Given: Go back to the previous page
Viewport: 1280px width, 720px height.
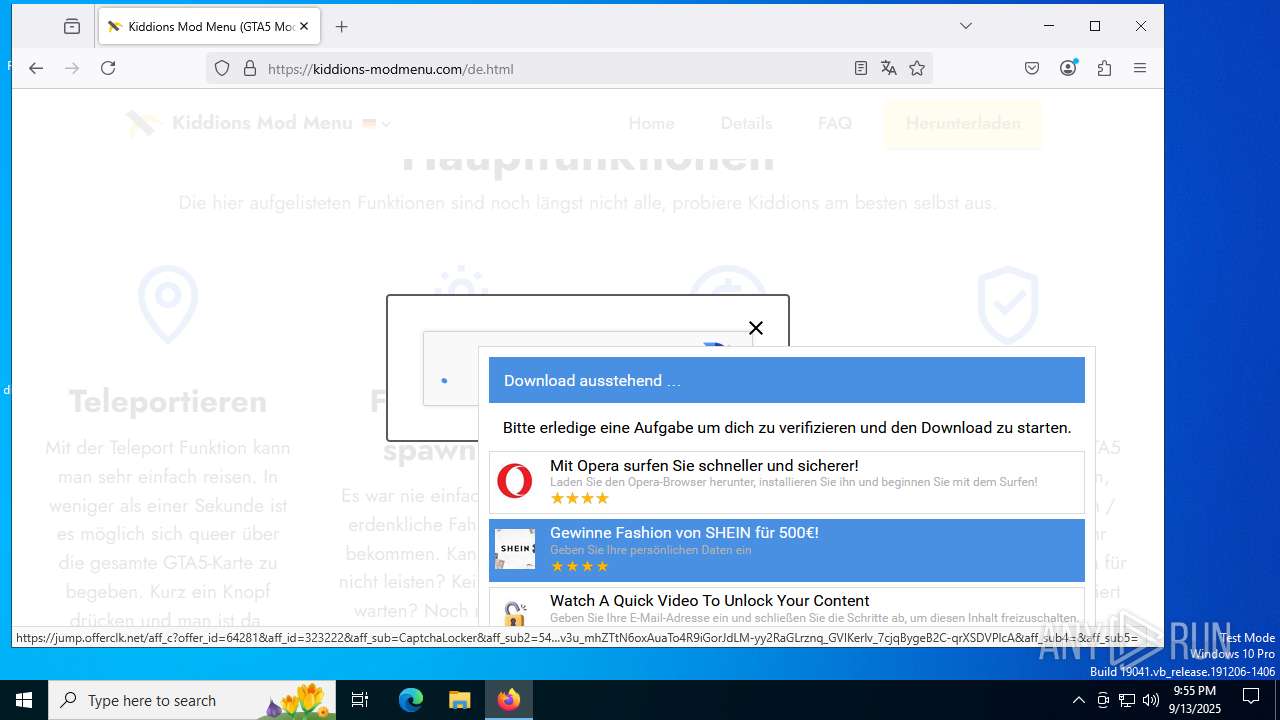Looking at the screenshot, I should click(x=36, y=68).
